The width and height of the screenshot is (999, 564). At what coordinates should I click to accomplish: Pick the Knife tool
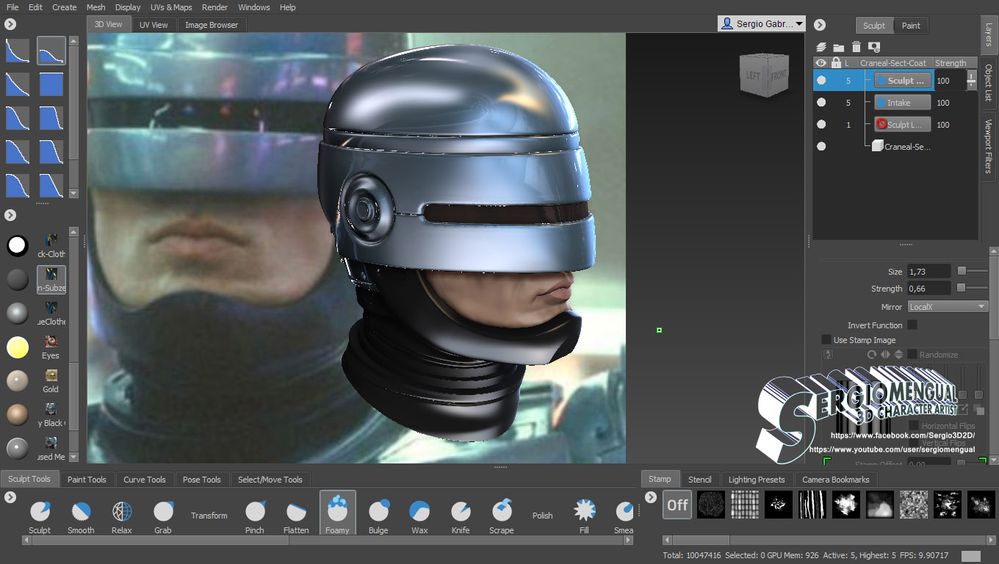click(x=461, y=516)
